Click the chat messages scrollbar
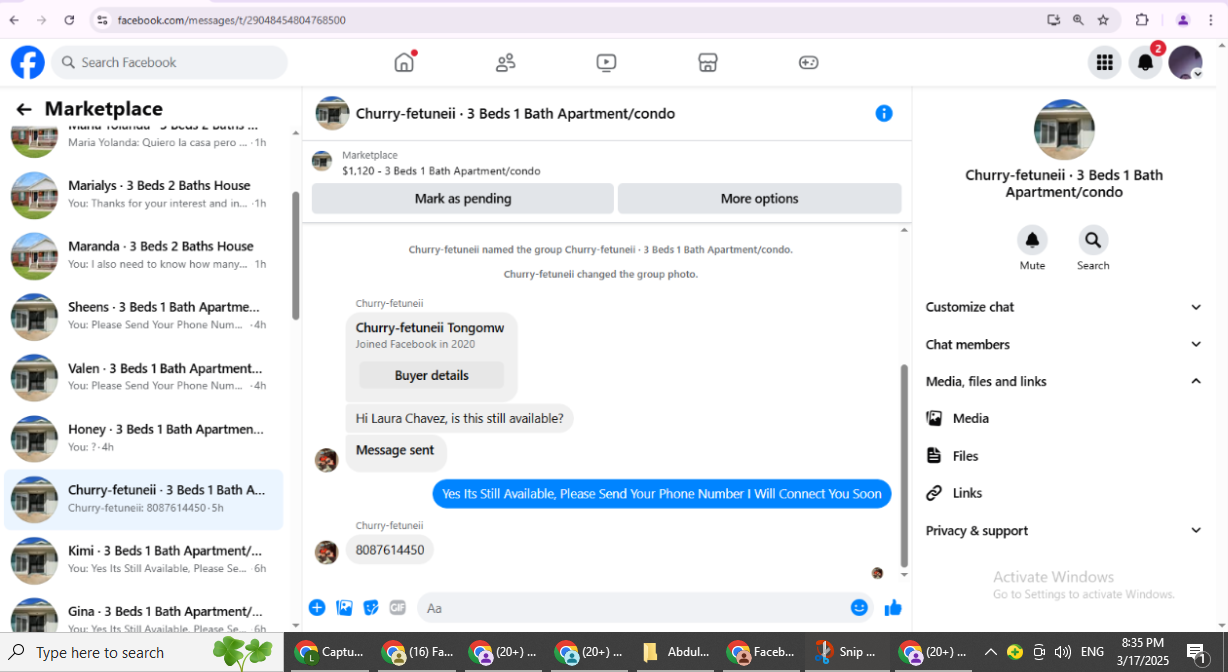 coord(905,465)
